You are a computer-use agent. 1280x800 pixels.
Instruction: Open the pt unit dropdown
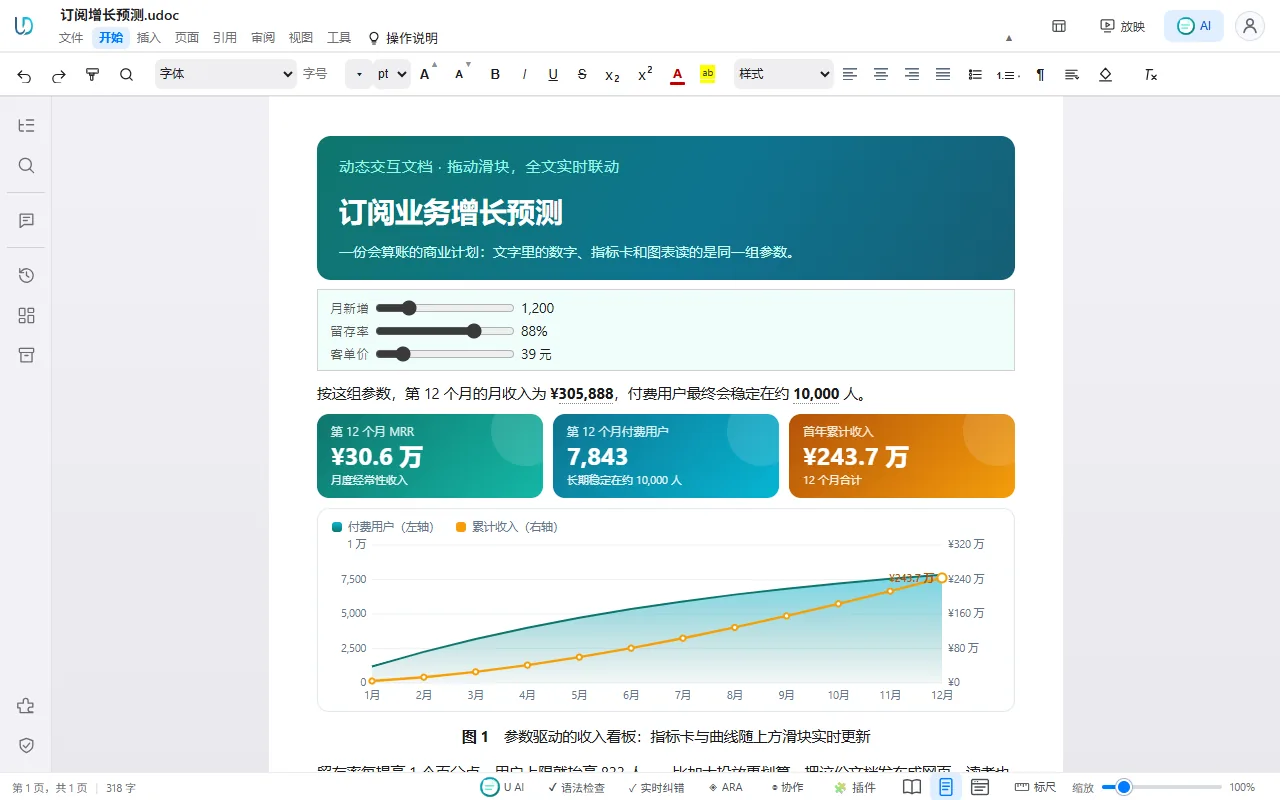click(392, 74)
